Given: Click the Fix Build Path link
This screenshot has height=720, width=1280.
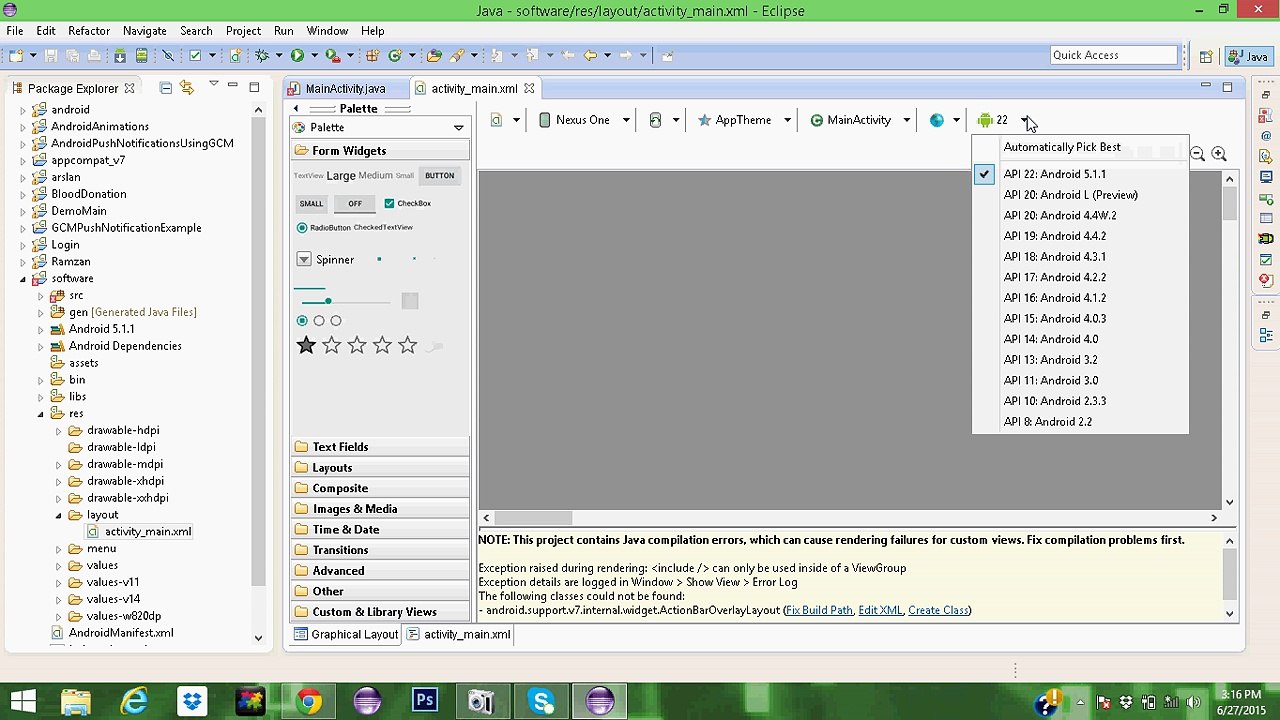Looking at the screenshot, I should [819, 611].
